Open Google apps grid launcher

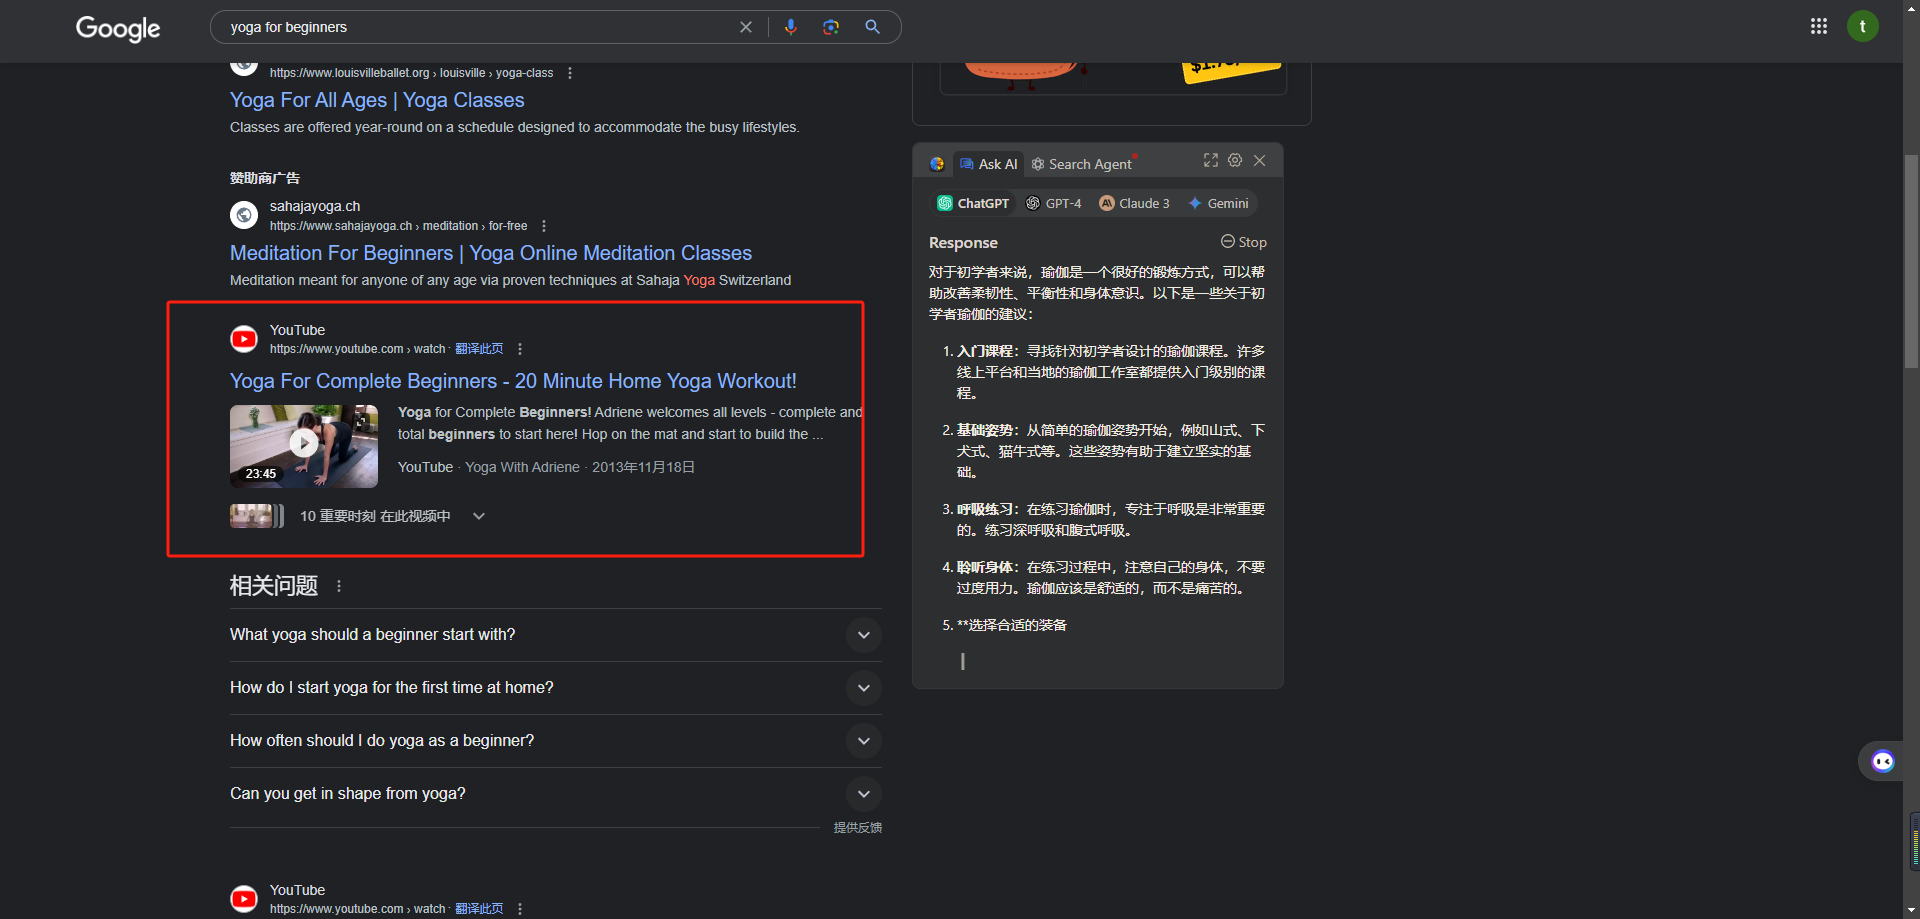(x=1819, y=26)
